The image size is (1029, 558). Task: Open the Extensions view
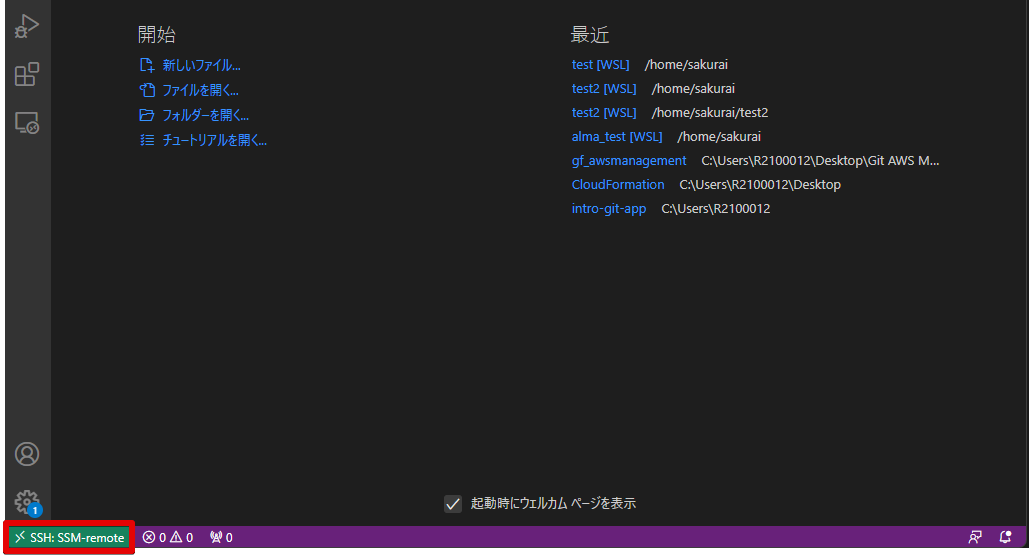(27, 74)
